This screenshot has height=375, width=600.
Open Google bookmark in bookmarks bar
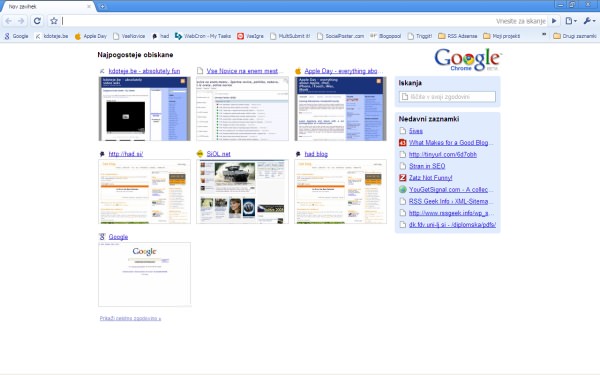point(16,36)
